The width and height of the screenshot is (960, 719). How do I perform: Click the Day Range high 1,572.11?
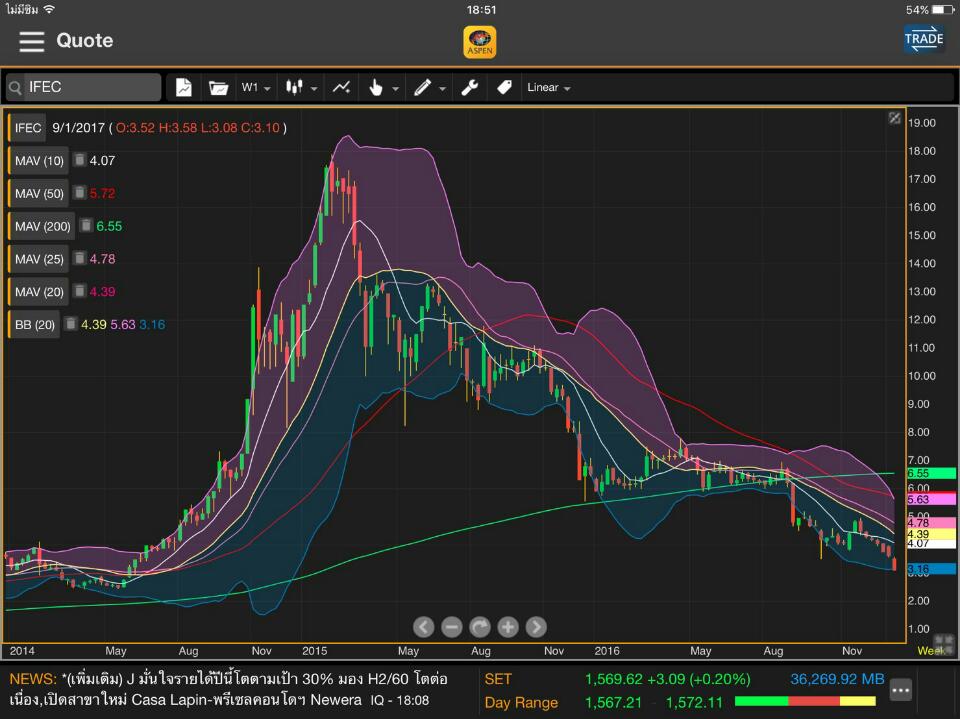[694, 702]
